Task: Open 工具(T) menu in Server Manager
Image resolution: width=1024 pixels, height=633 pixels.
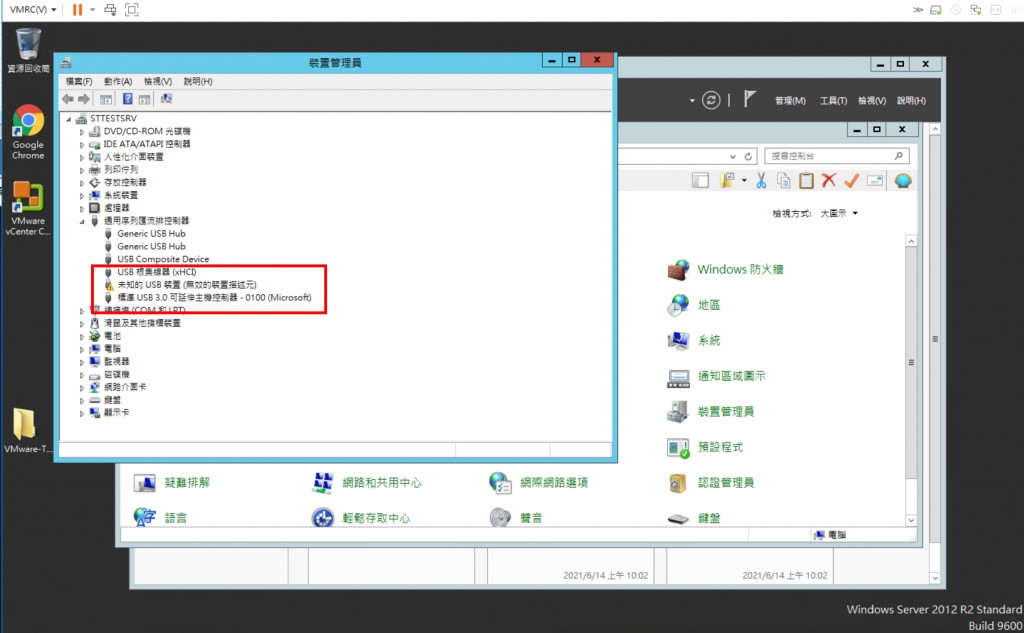Action: click(x=833, y=101)
